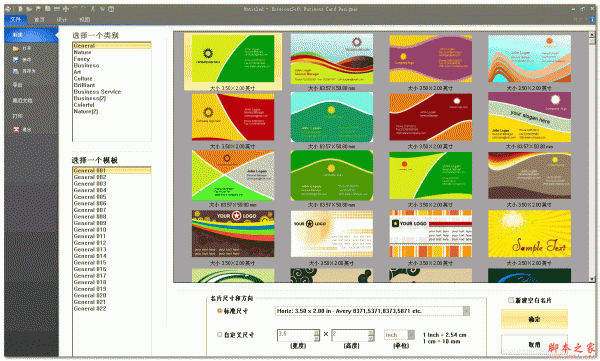The width and height of the screenshot is (600, 361).
Task: Pick the brown and red wavy card thumbnail
Action: pyautogui.click(x=529, y=175)
